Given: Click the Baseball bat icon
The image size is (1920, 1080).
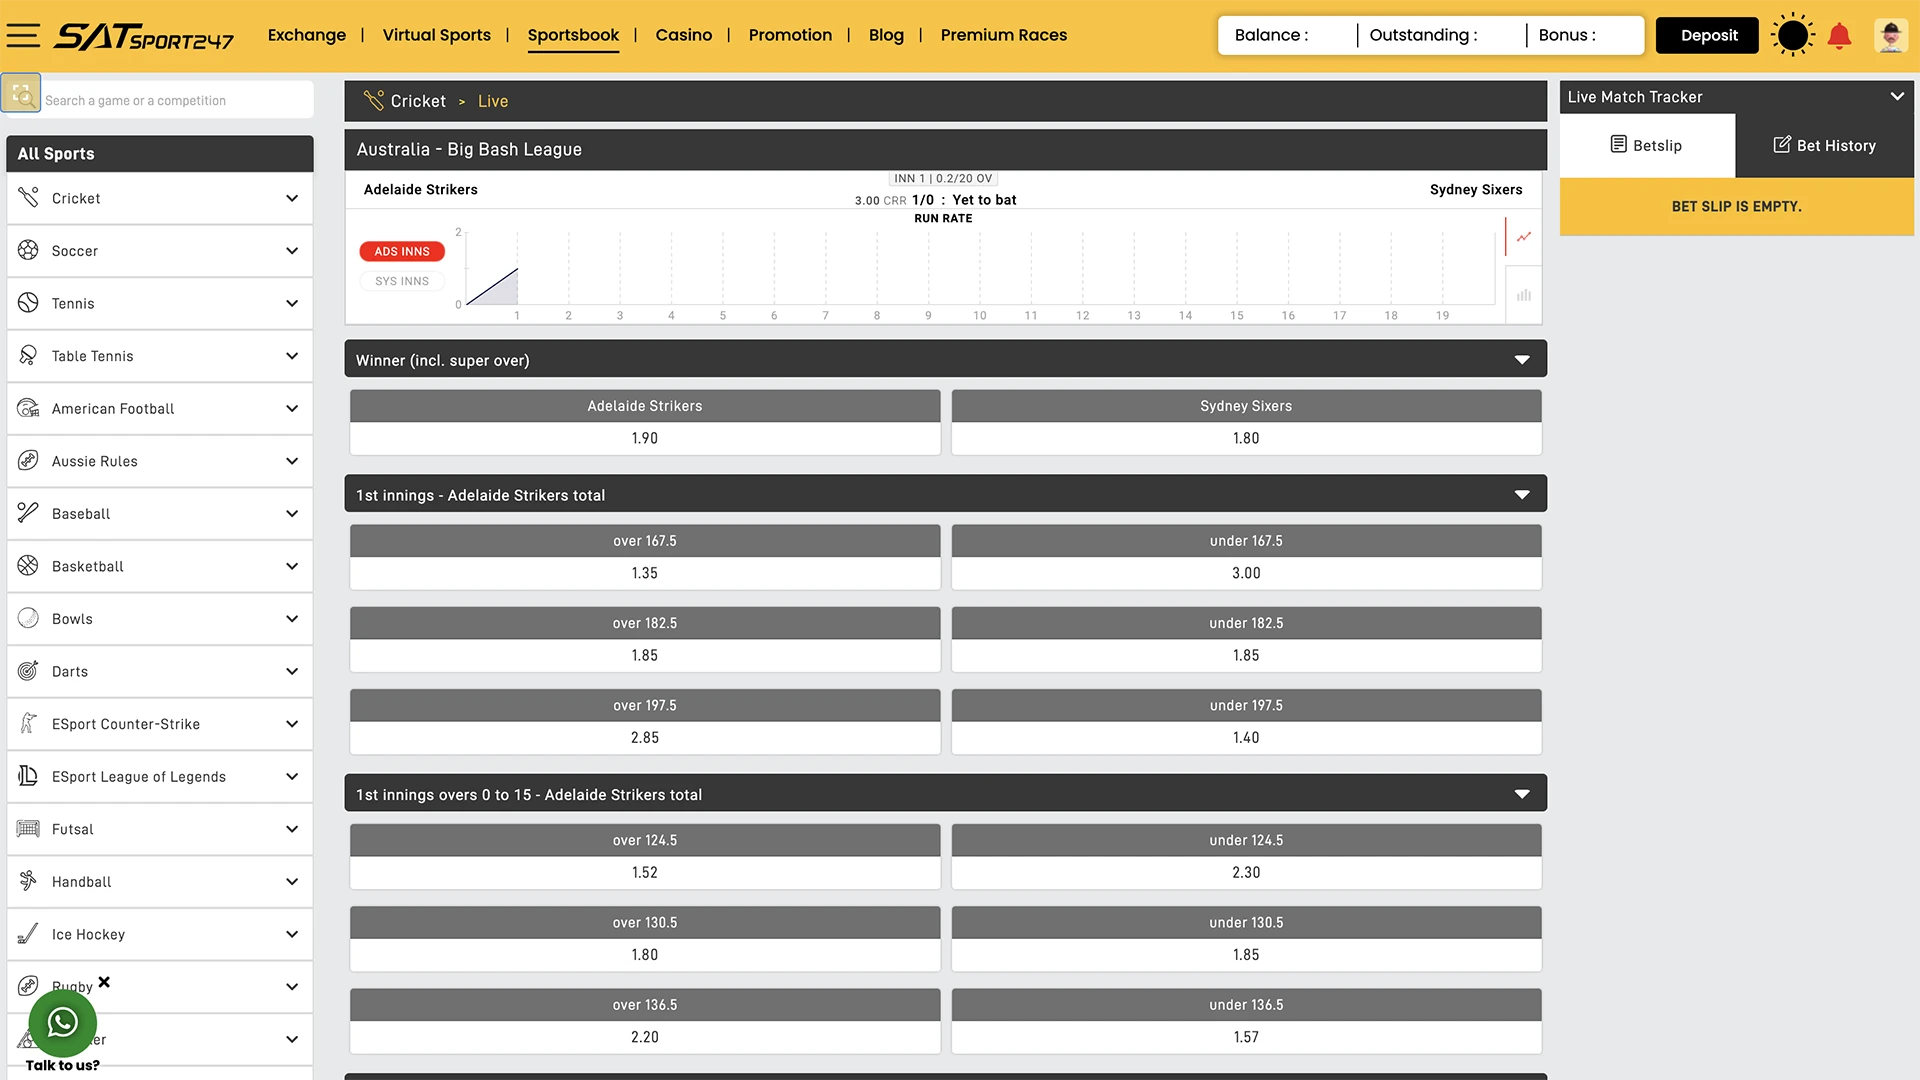Looking at the screenshot, I should pyautogui.click(x=28, y=513).
